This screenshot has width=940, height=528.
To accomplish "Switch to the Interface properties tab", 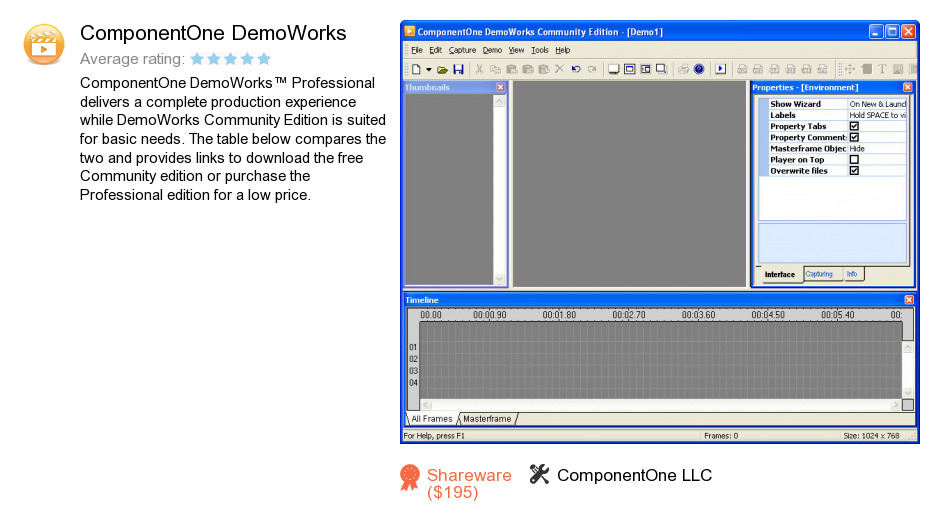I will [x=779, y=274].
